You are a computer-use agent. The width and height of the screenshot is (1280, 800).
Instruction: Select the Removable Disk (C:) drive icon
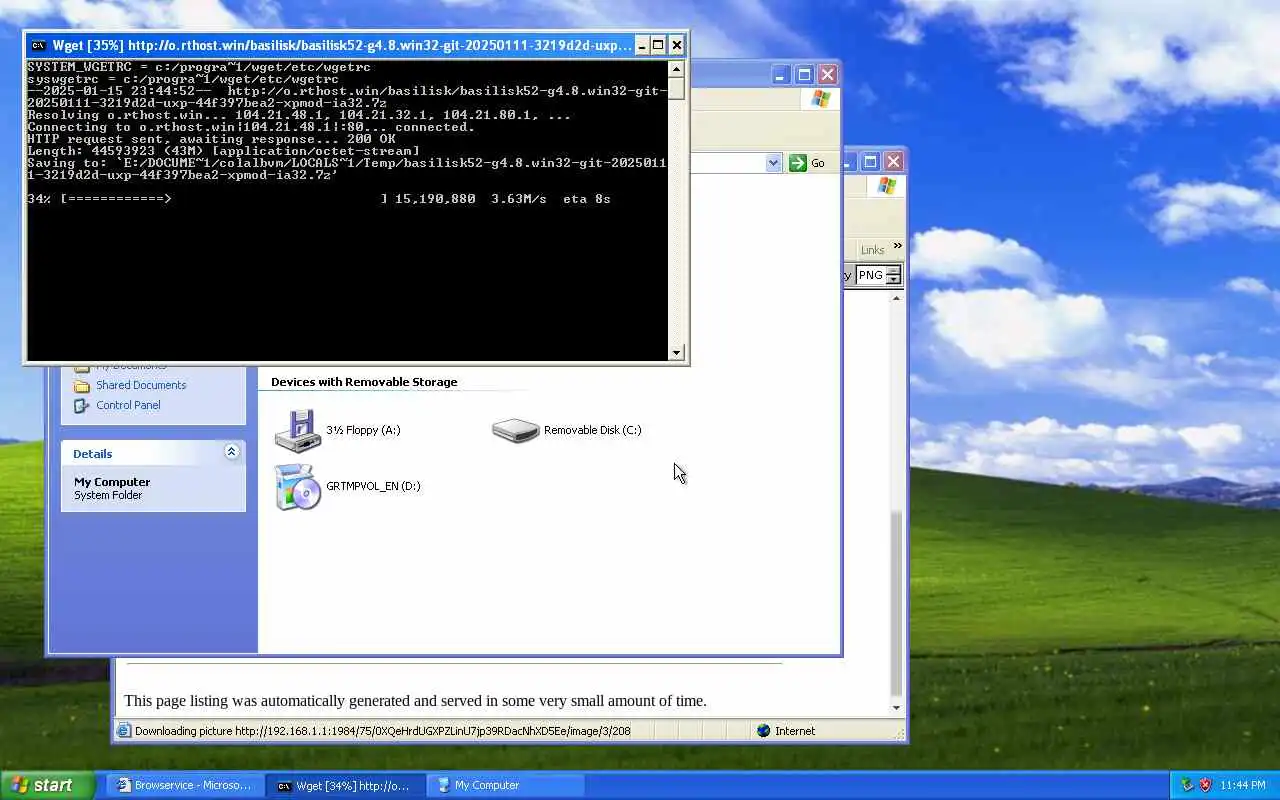point(516,430)
